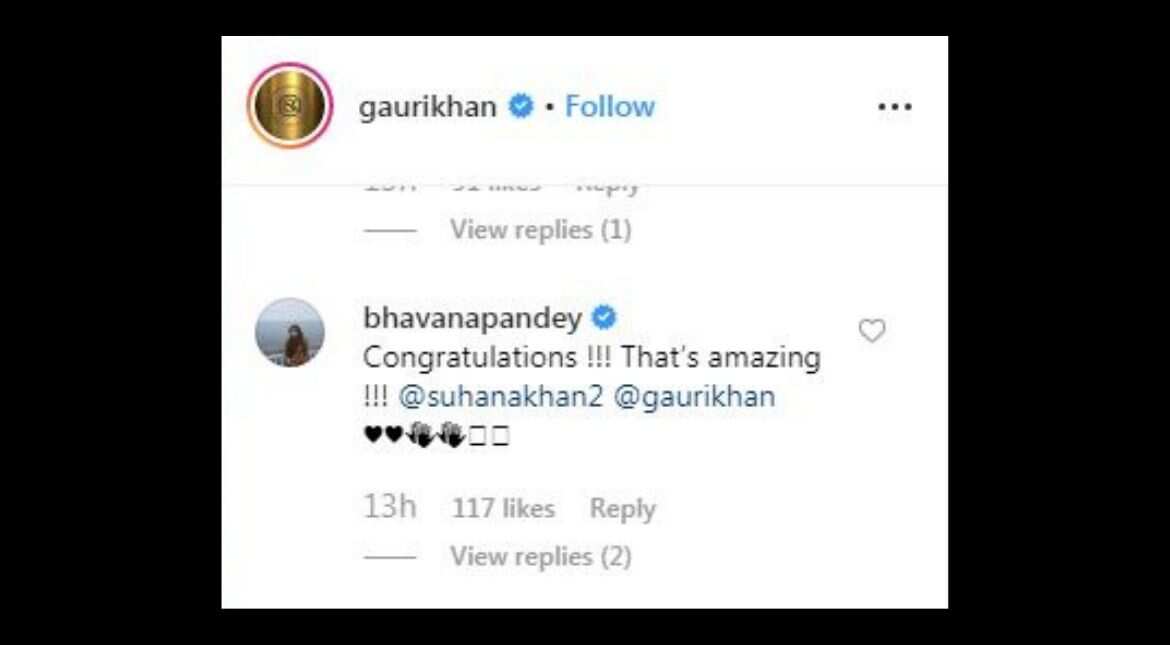Open bhavanapandey's profile avatar
This screenshot has width=1170, height=645.
point(290,332)
